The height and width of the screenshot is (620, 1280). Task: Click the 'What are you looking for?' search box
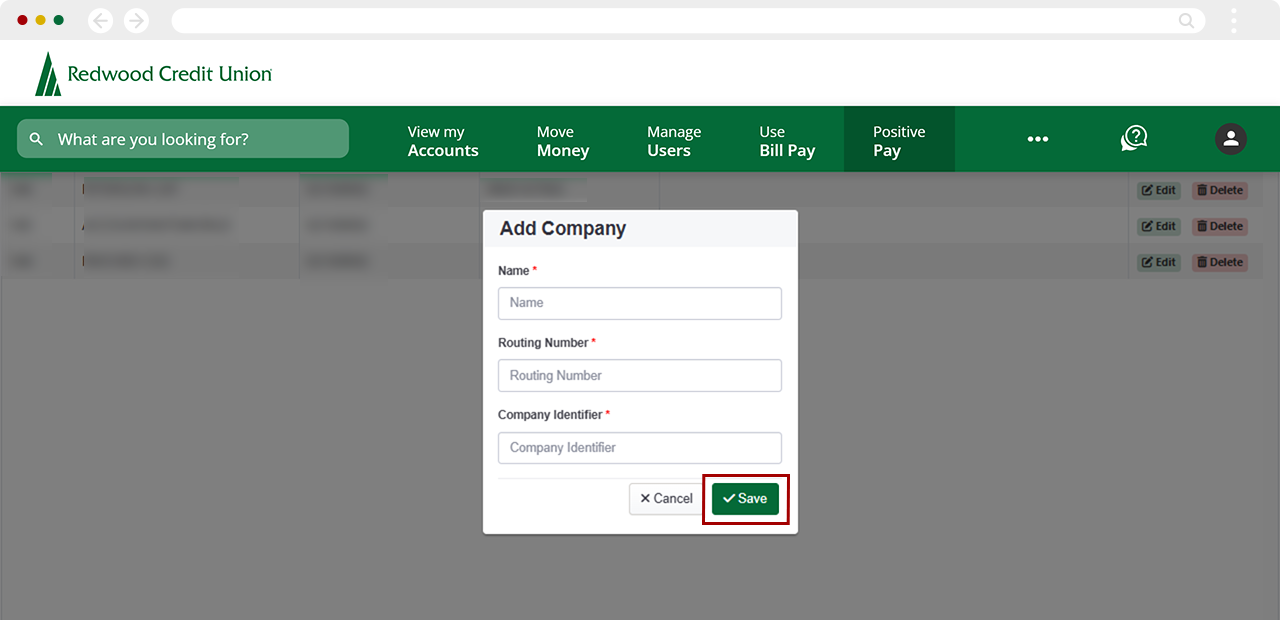pos(183,139)
